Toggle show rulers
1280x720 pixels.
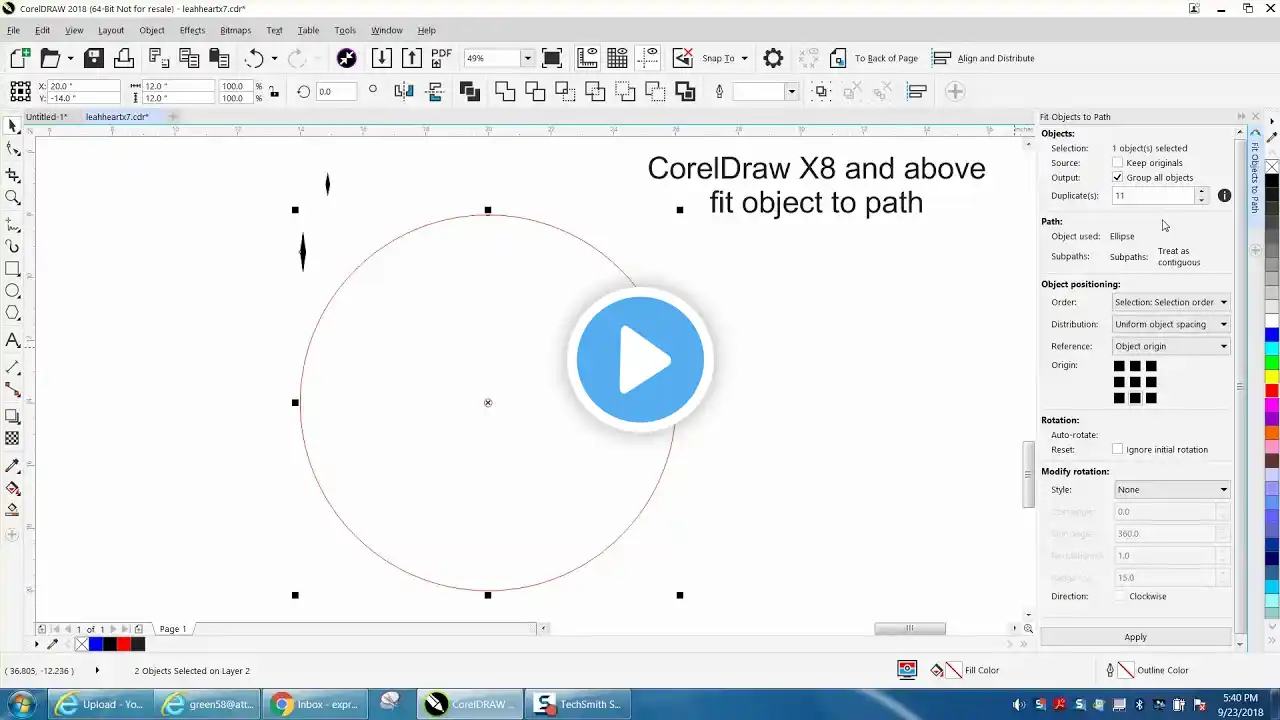coord(587,58)
